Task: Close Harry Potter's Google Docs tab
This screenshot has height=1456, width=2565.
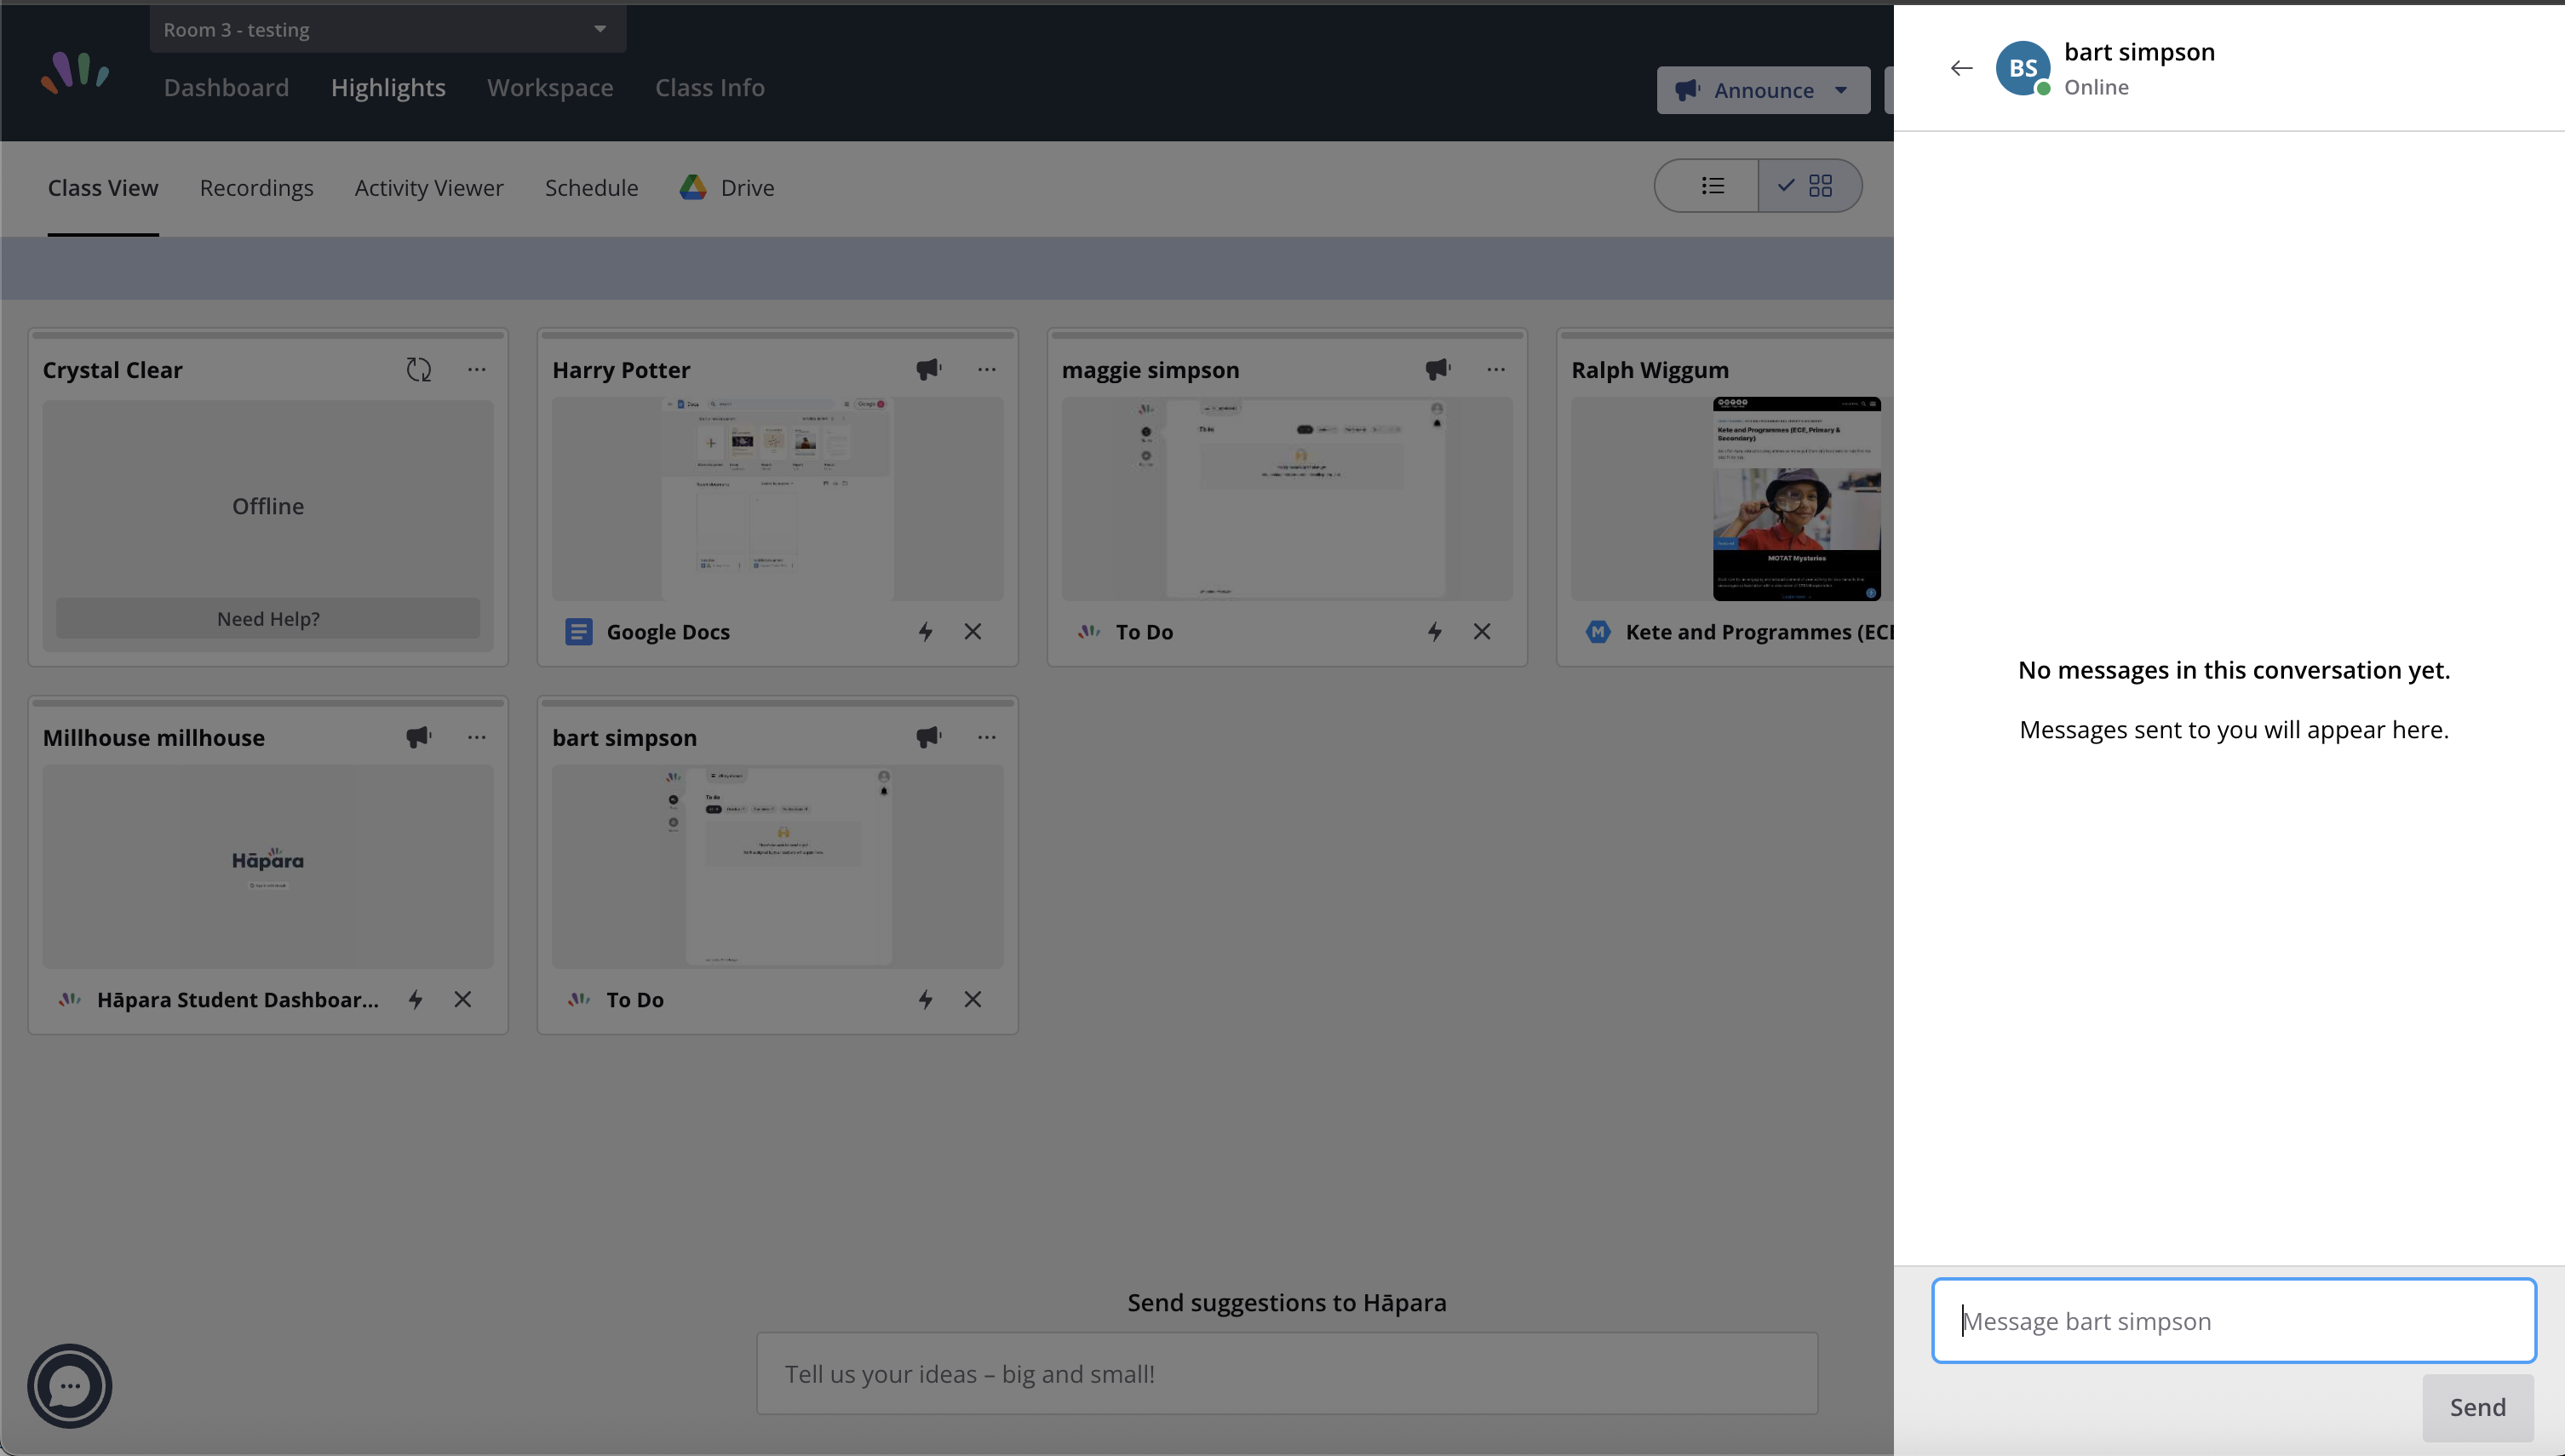Action: click(973, 632)
